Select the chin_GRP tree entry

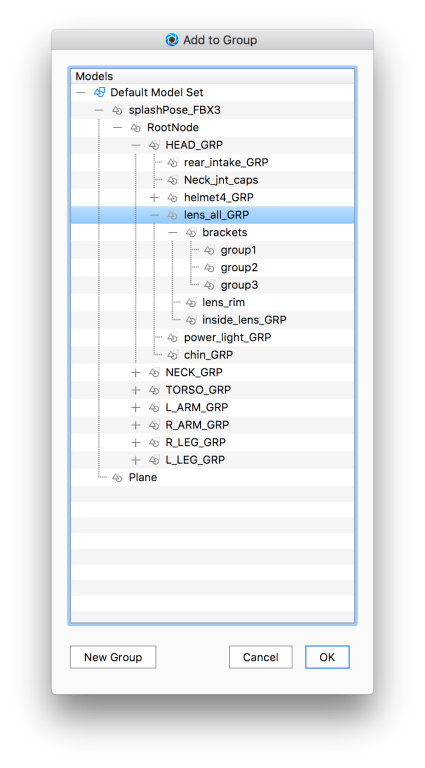pos(208,355)
